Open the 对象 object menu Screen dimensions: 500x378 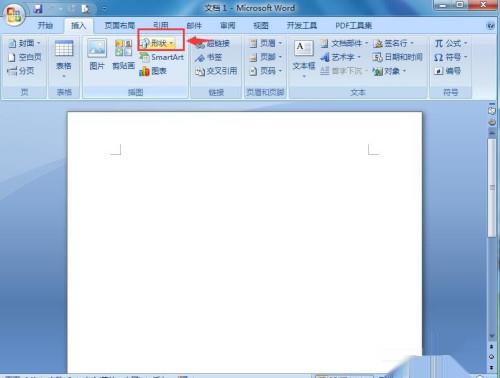pos(389,71)
